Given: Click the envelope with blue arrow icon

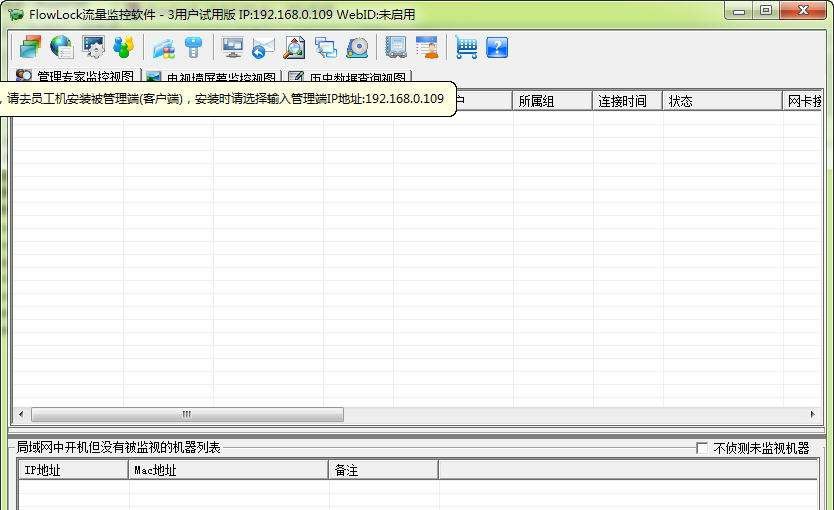Looking at the screenshot, I should coord(263,47).
